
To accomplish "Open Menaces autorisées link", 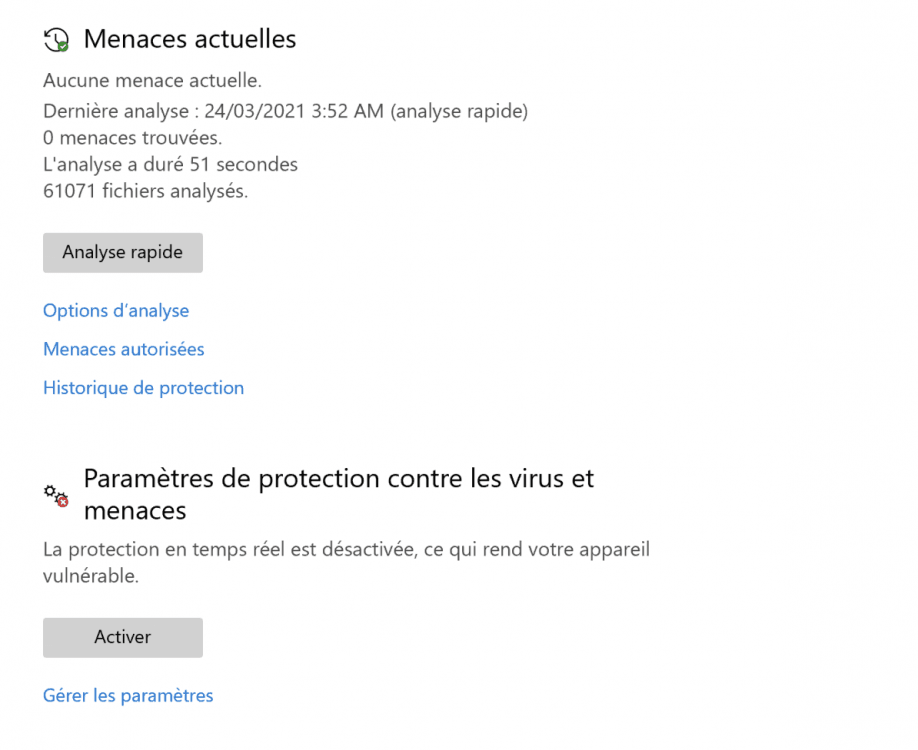I will coord(124,349).
